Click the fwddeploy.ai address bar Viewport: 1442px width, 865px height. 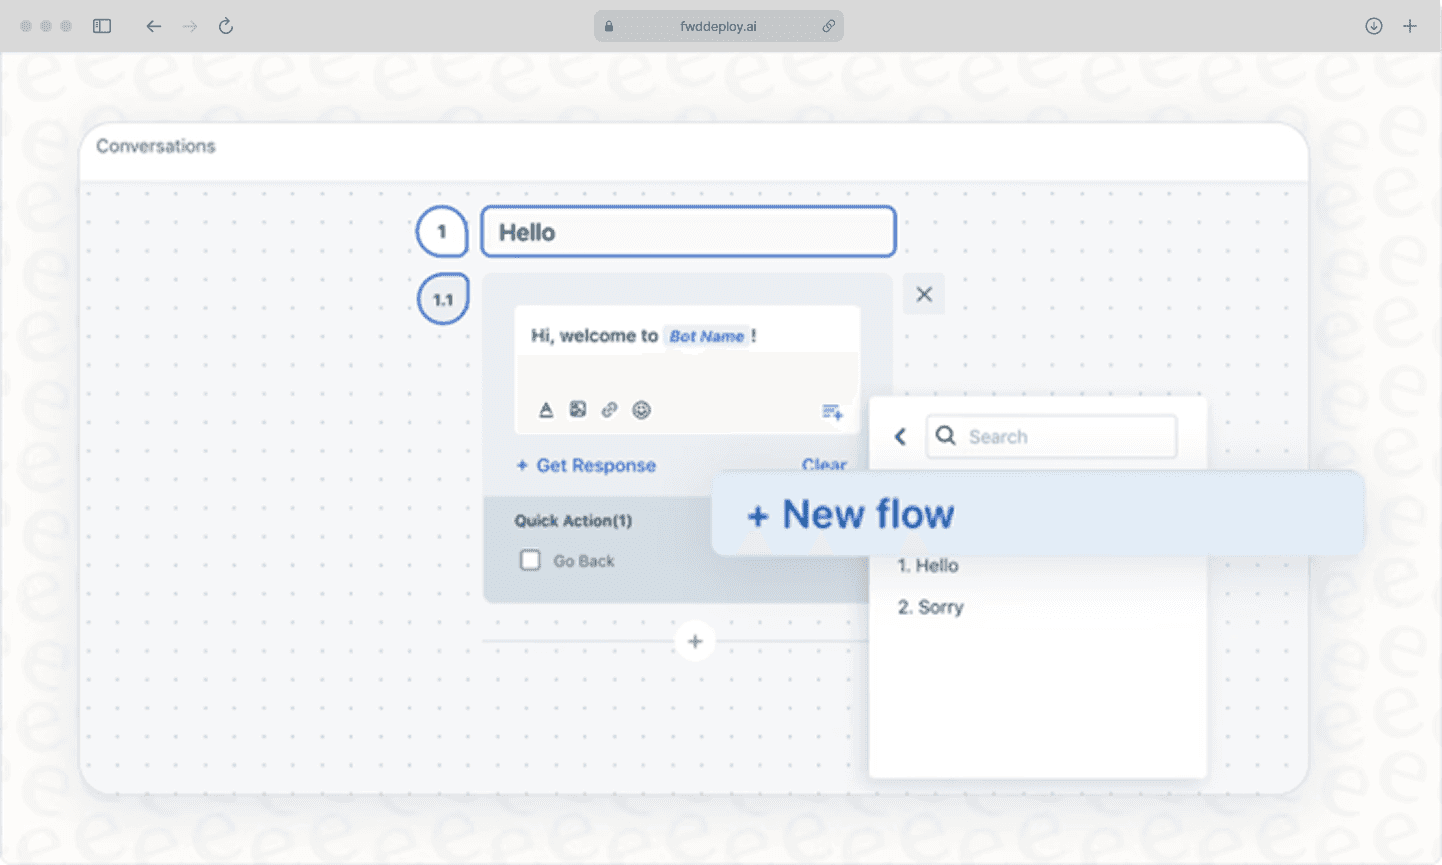[x=718, y=27]
